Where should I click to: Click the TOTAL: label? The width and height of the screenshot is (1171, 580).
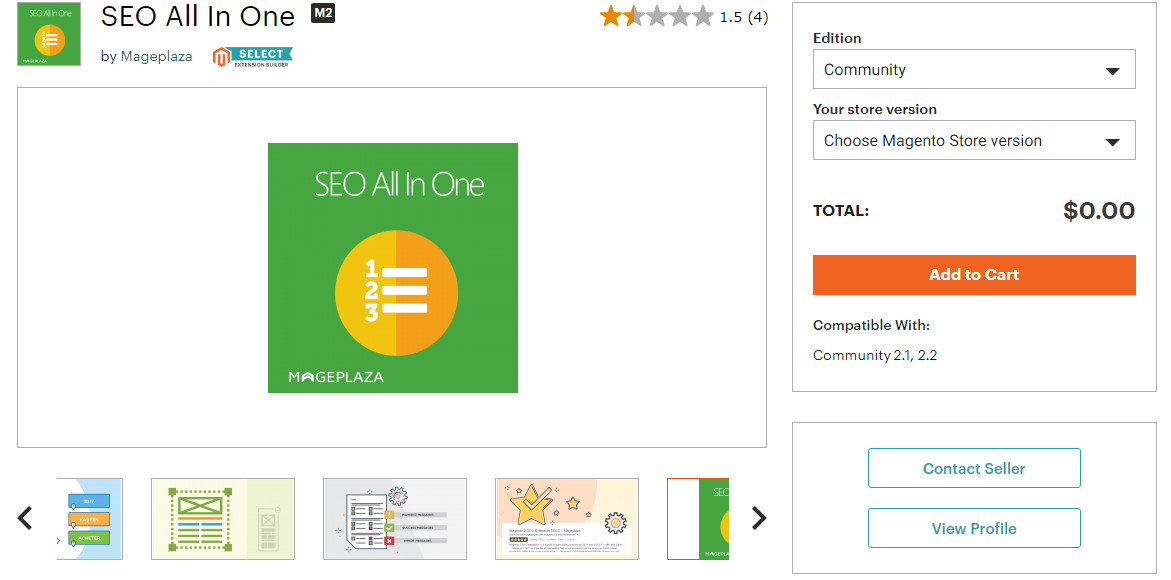point(841,211)
